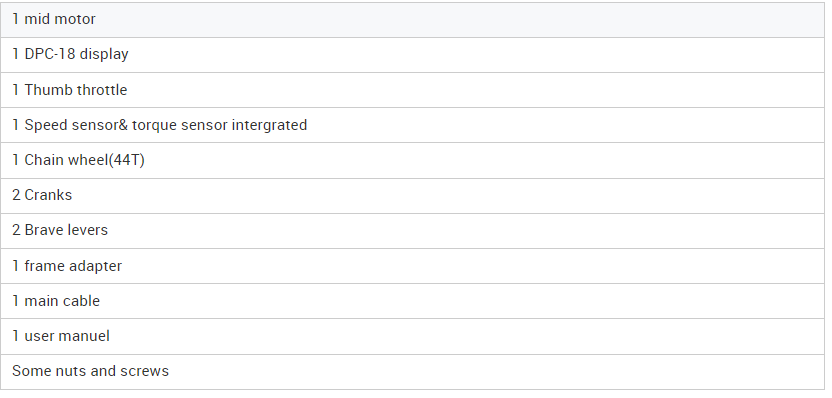The image size is (832, 398).
Task: Click the word "adapter" in frame row
Action: point(95,266)
